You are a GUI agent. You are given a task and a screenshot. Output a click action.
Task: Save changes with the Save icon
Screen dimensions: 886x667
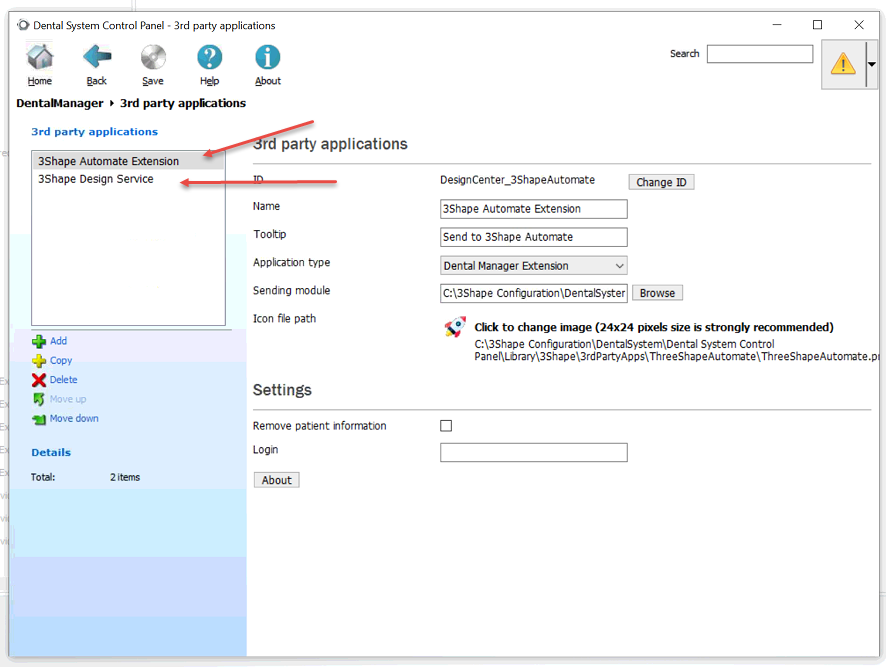(153, 59)
